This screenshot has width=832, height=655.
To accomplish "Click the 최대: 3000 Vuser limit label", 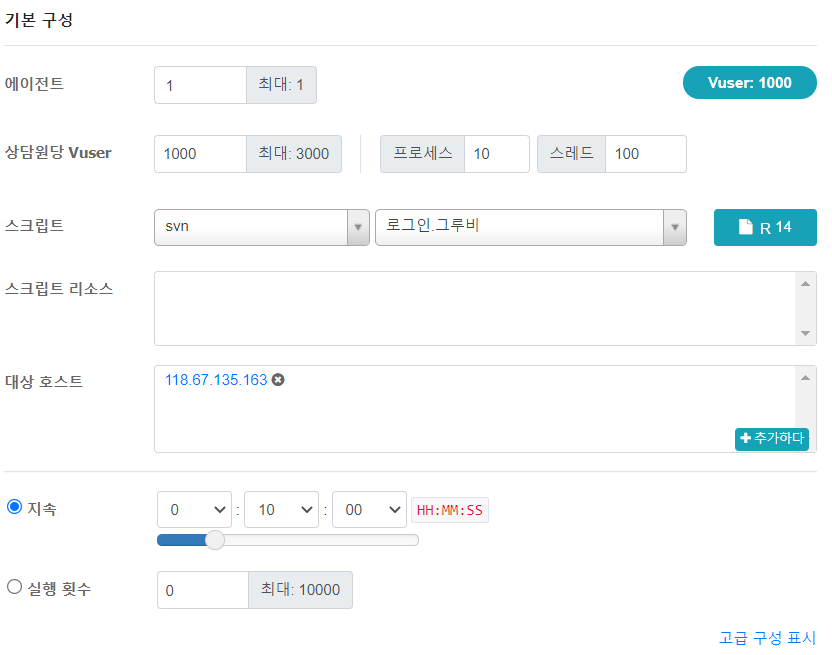I will click(294, 154).
